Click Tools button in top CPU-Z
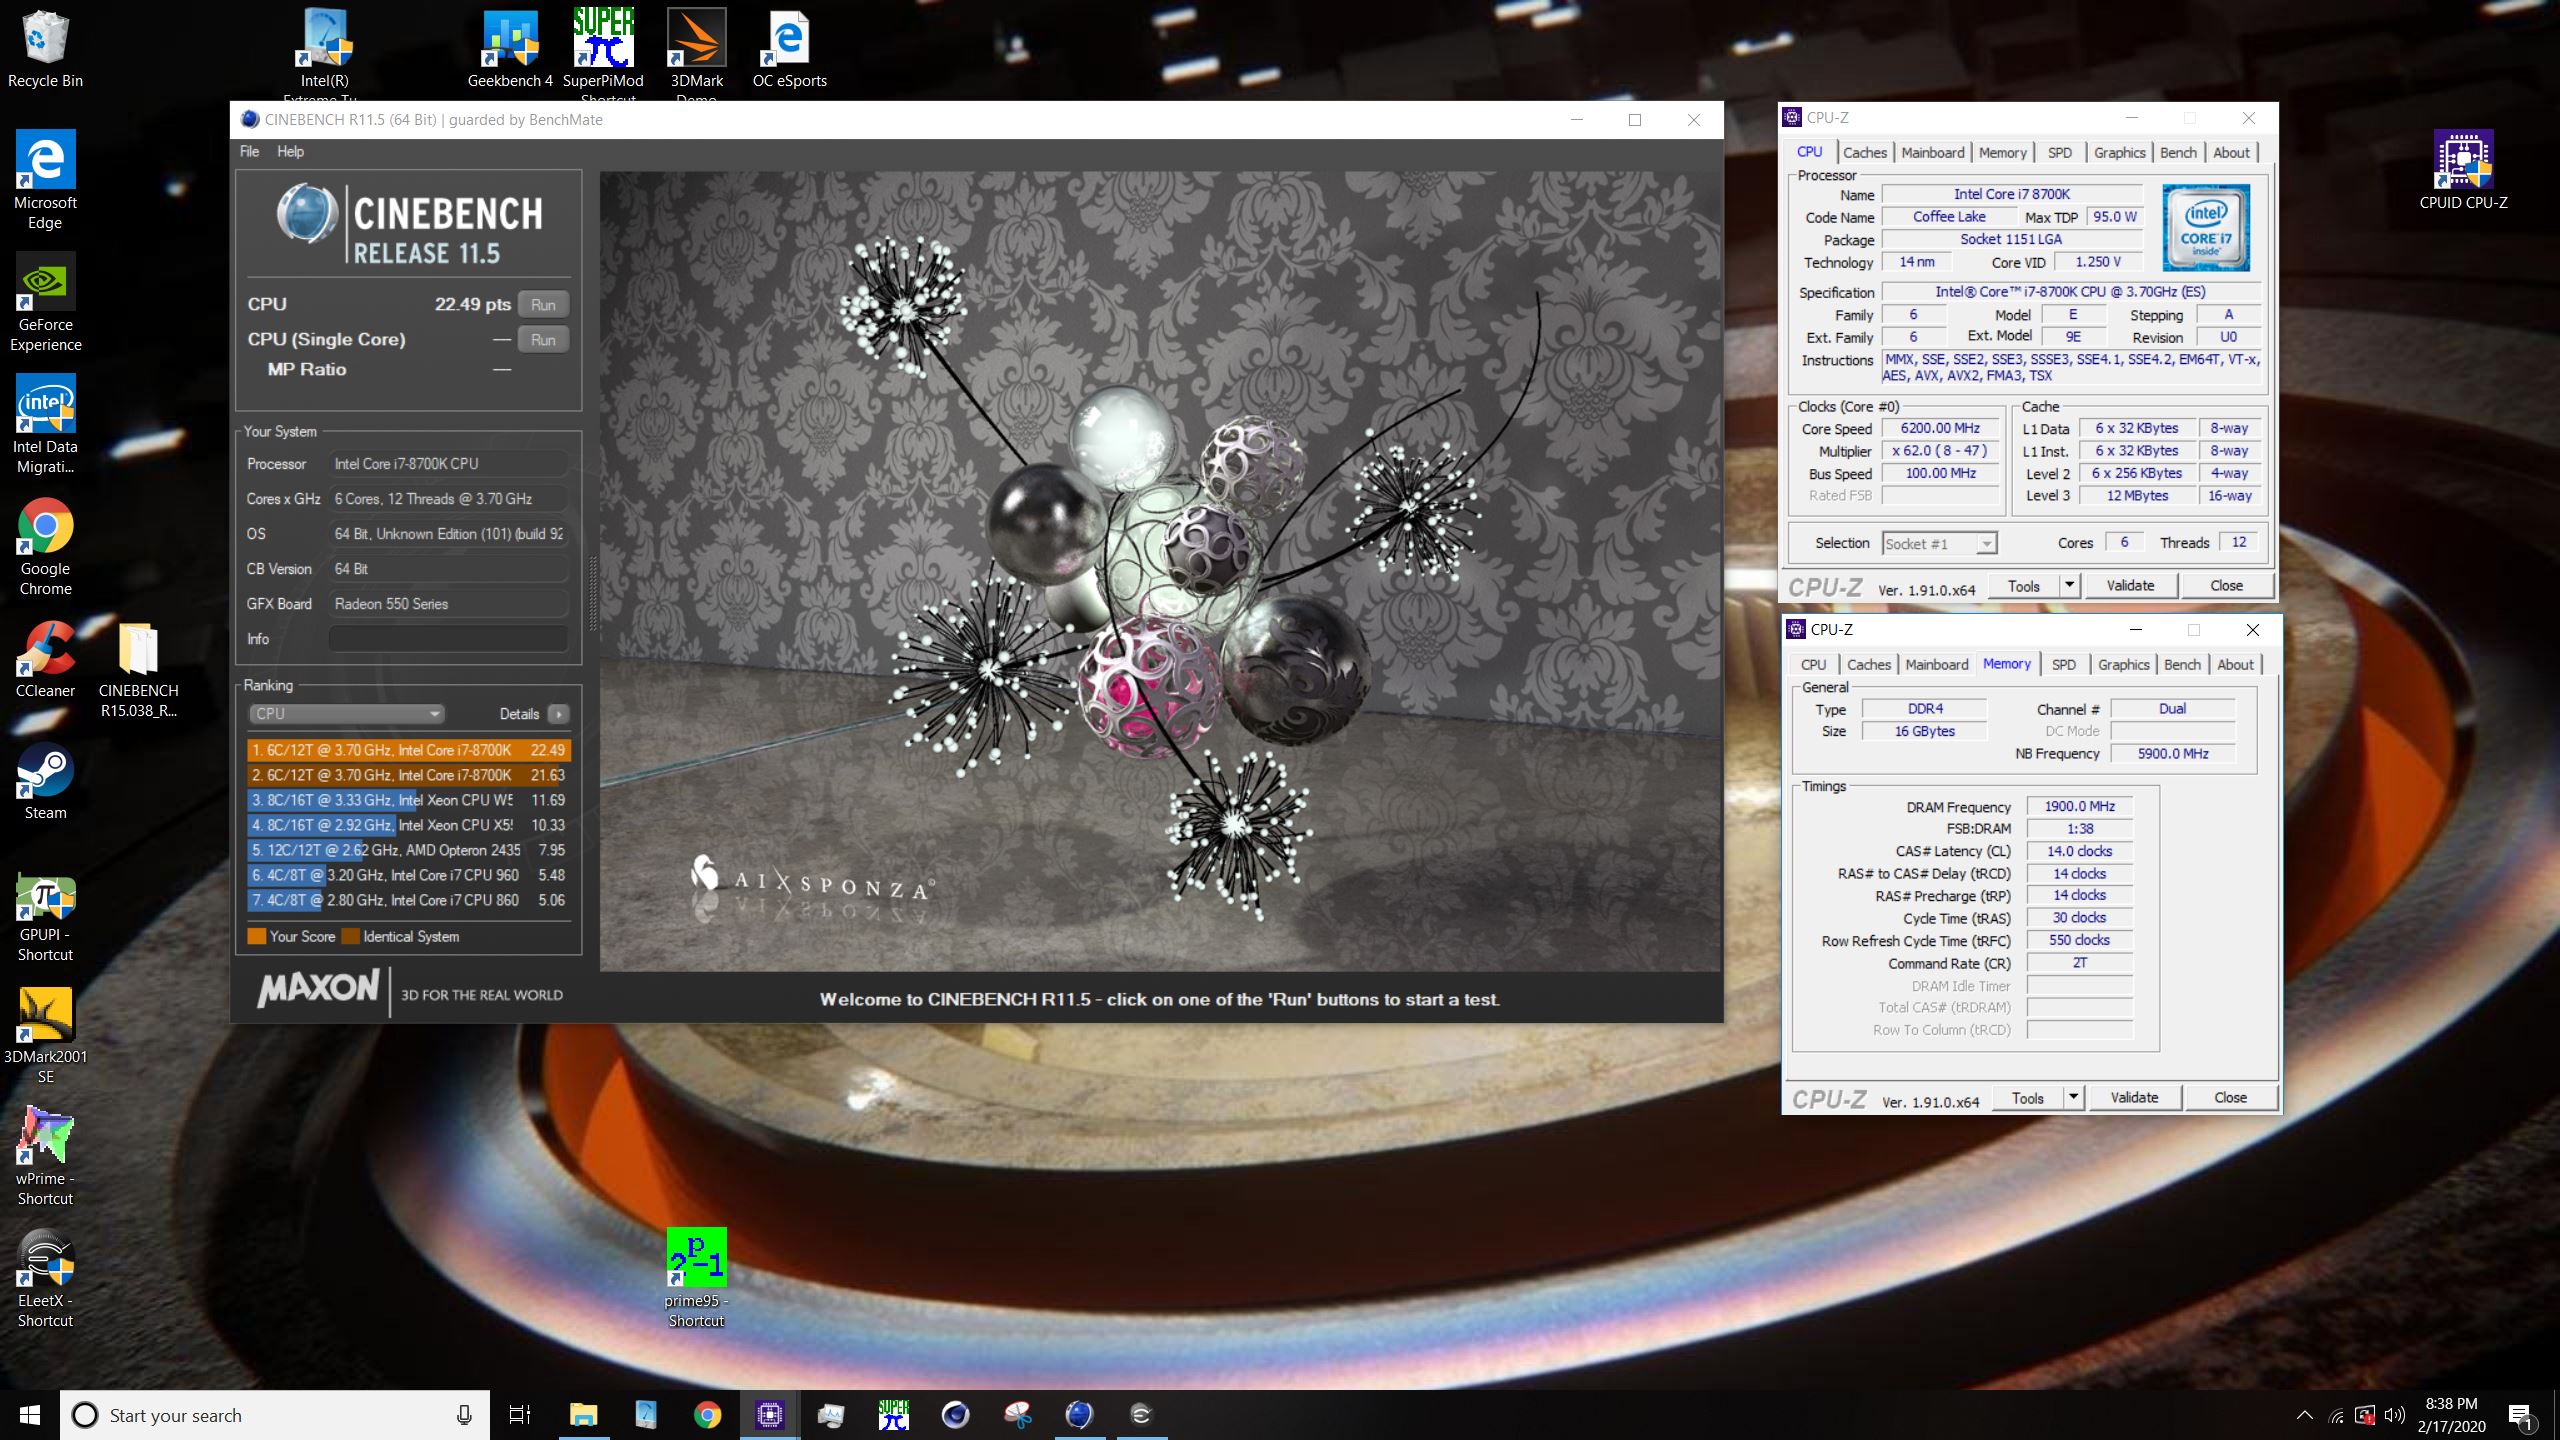The height and width of the screenshot is (1440, 2560). coord(2023,586)
